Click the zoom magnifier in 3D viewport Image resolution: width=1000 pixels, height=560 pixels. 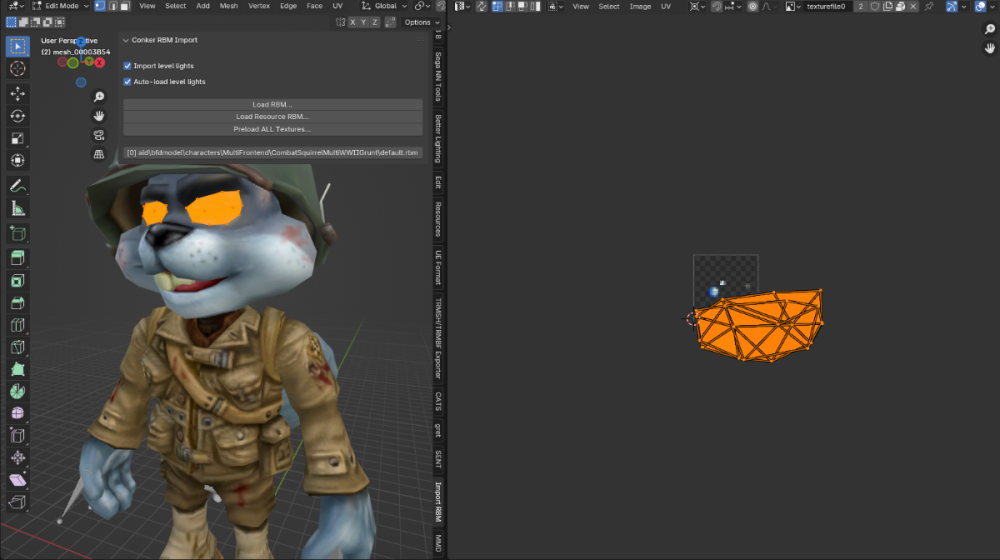tap(99, 97)
